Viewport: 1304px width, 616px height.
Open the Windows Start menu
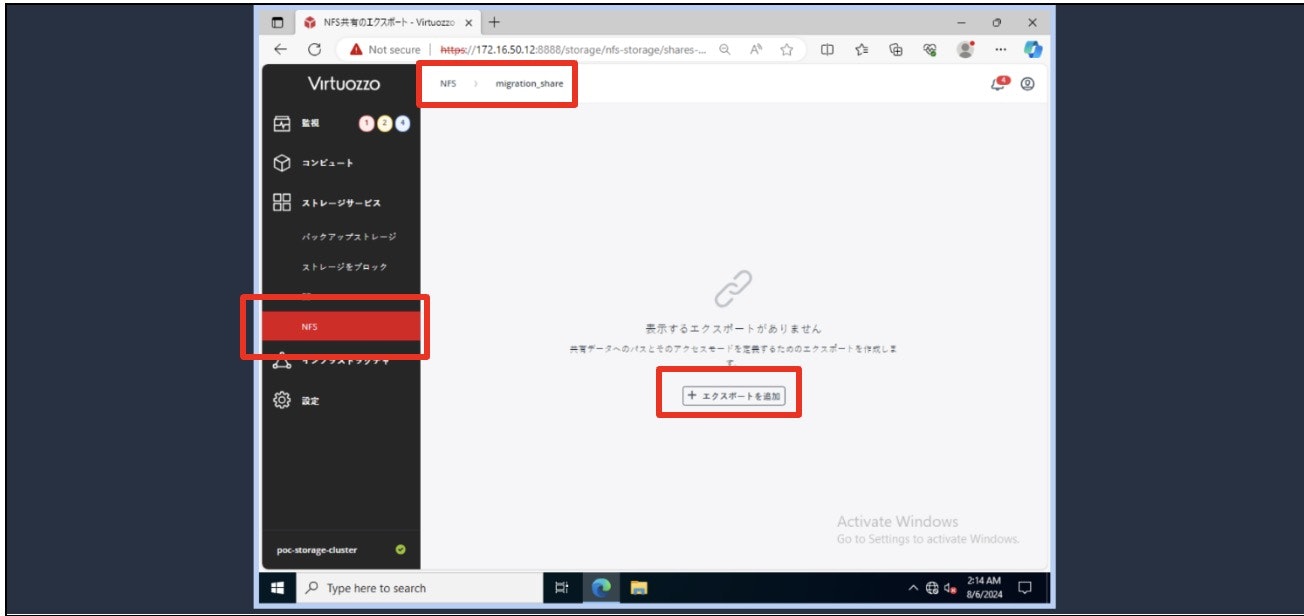tap(276, 588)
